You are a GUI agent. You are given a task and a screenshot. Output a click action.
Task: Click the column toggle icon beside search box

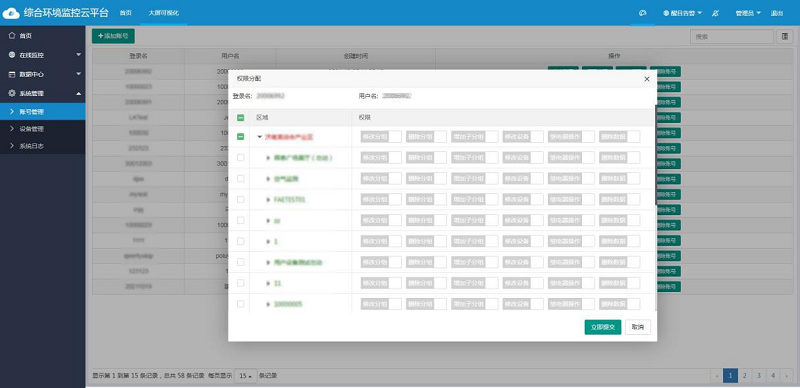[785, 36]
